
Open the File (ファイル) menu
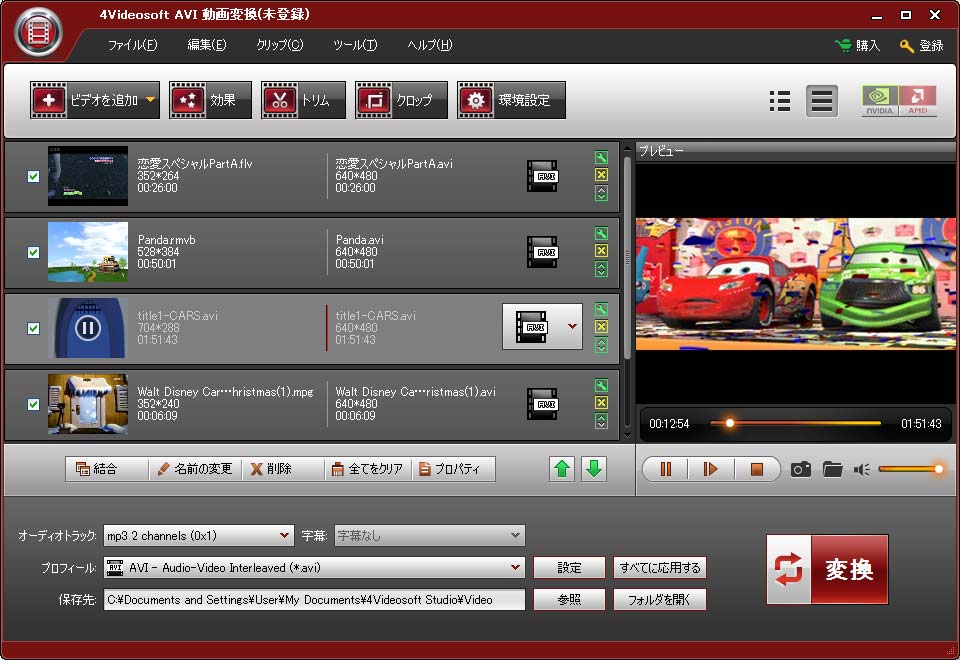point(132,45)
